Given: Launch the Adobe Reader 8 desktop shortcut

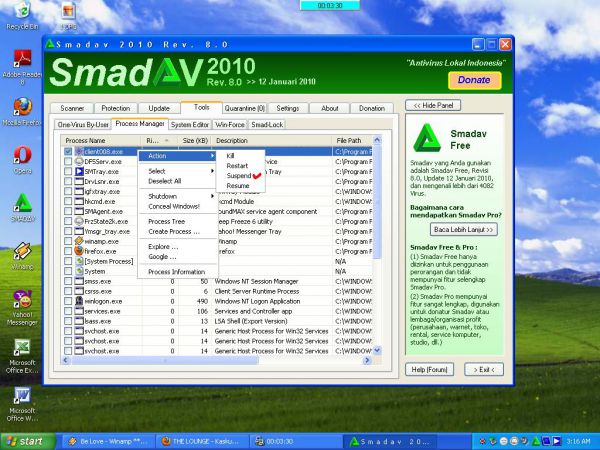Looking at the screenshot, I should point(22,67).
